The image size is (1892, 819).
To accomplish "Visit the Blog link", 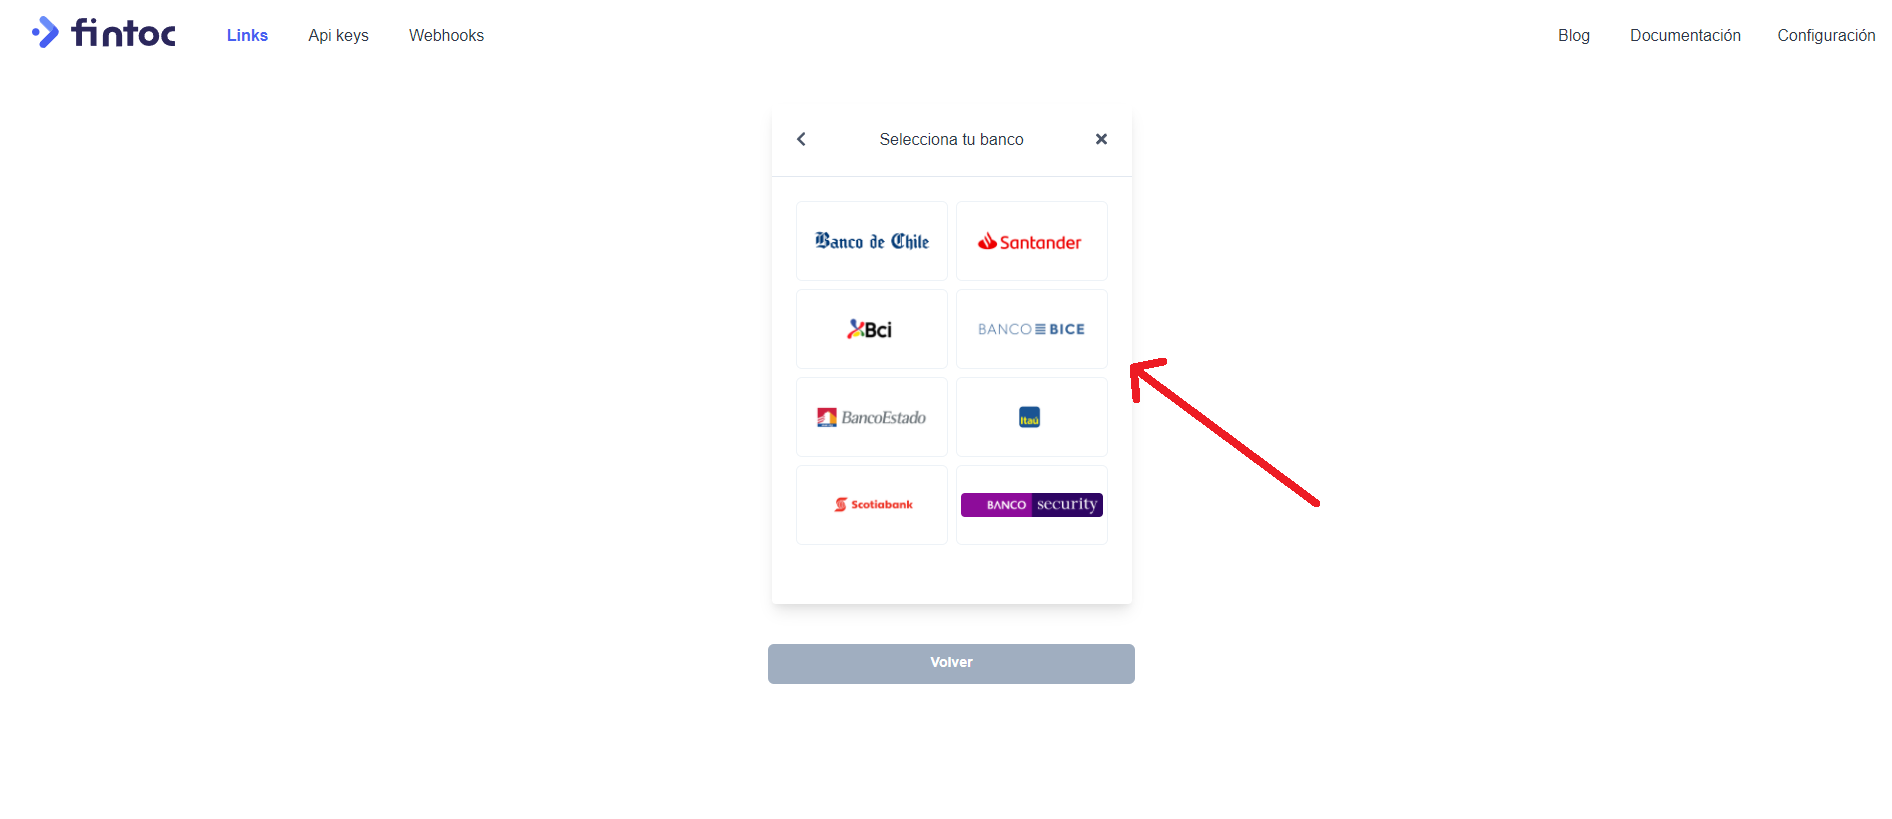I will 1573,35.
